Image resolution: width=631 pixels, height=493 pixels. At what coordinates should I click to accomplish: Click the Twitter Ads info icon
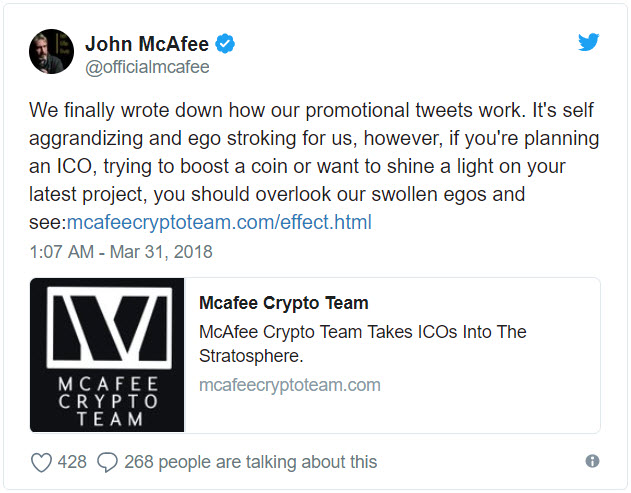(592, 461)
